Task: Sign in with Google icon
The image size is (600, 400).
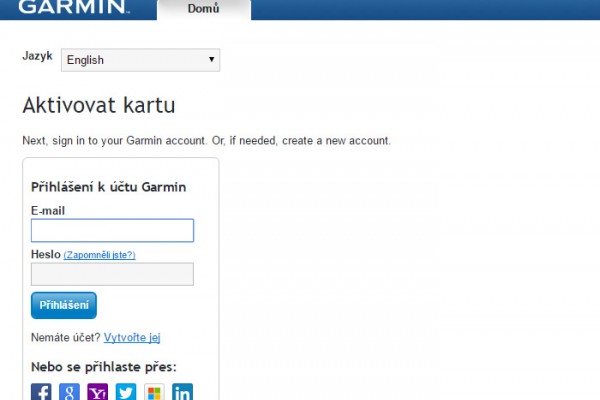Action: [x=69, y=392]
